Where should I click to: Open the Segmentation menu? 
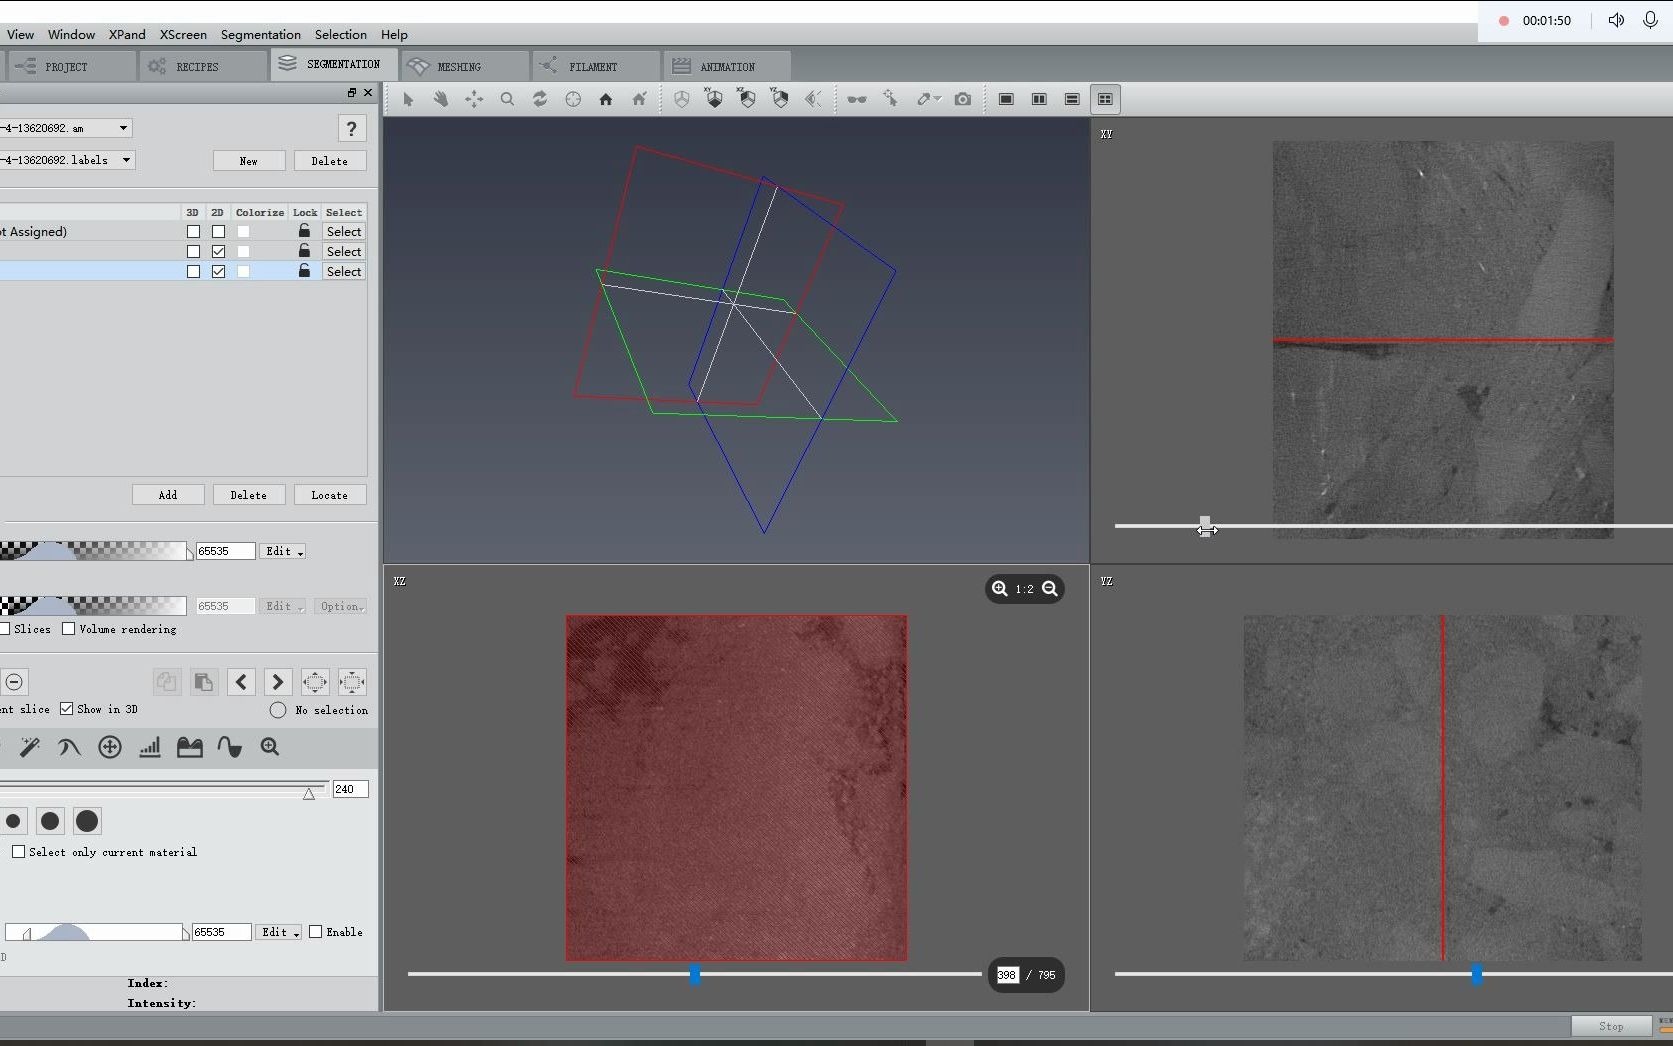point(260,34)
